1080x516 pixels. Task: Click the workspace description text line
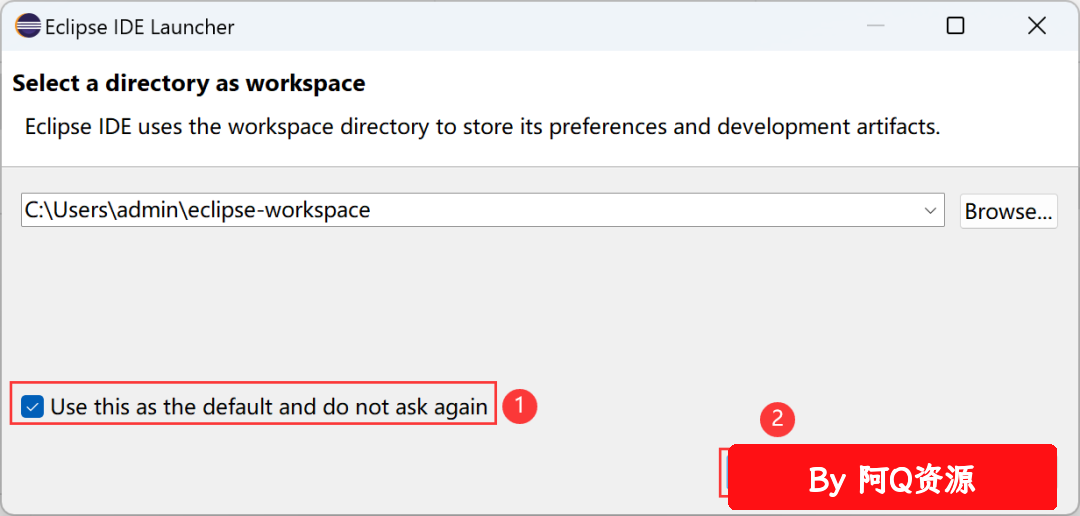click(483, 127)
